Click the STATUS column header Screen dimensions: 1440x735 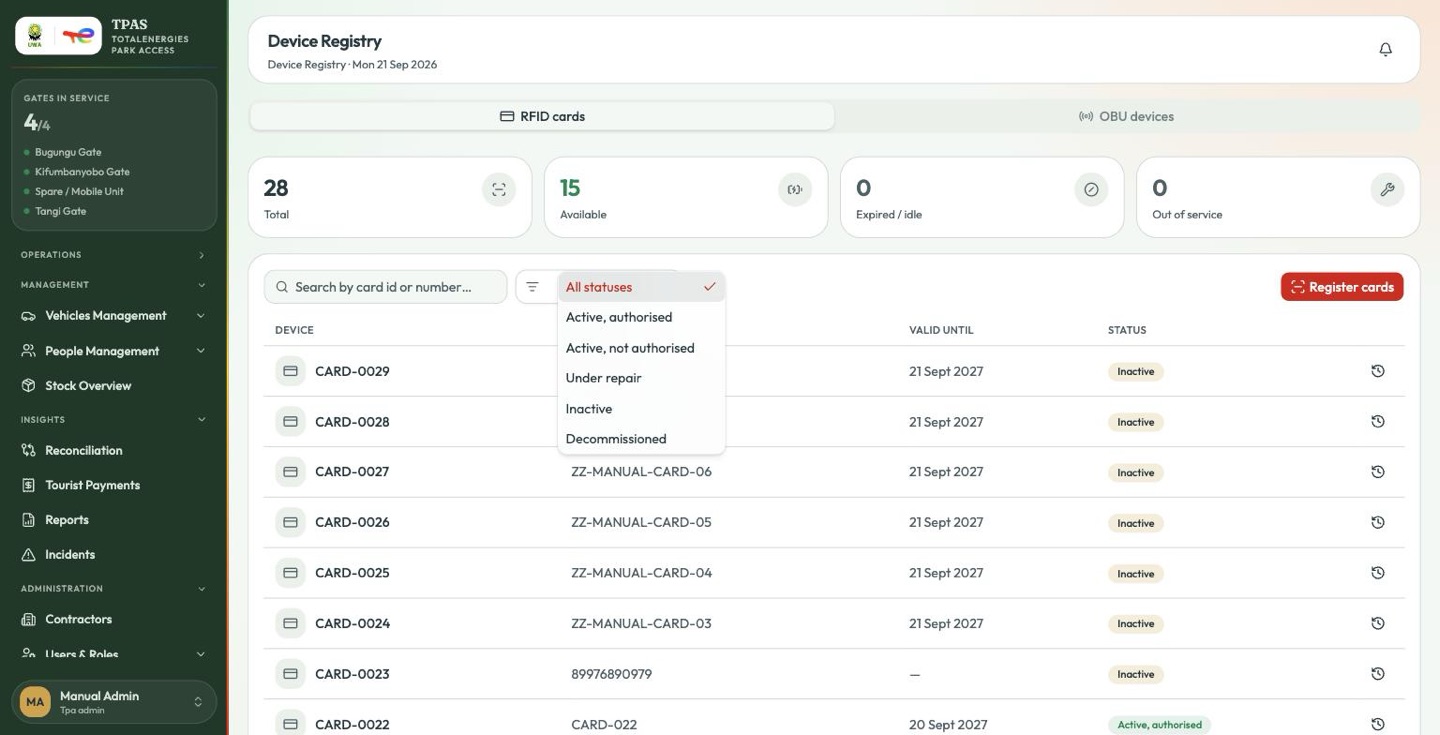coord(1127,330)
